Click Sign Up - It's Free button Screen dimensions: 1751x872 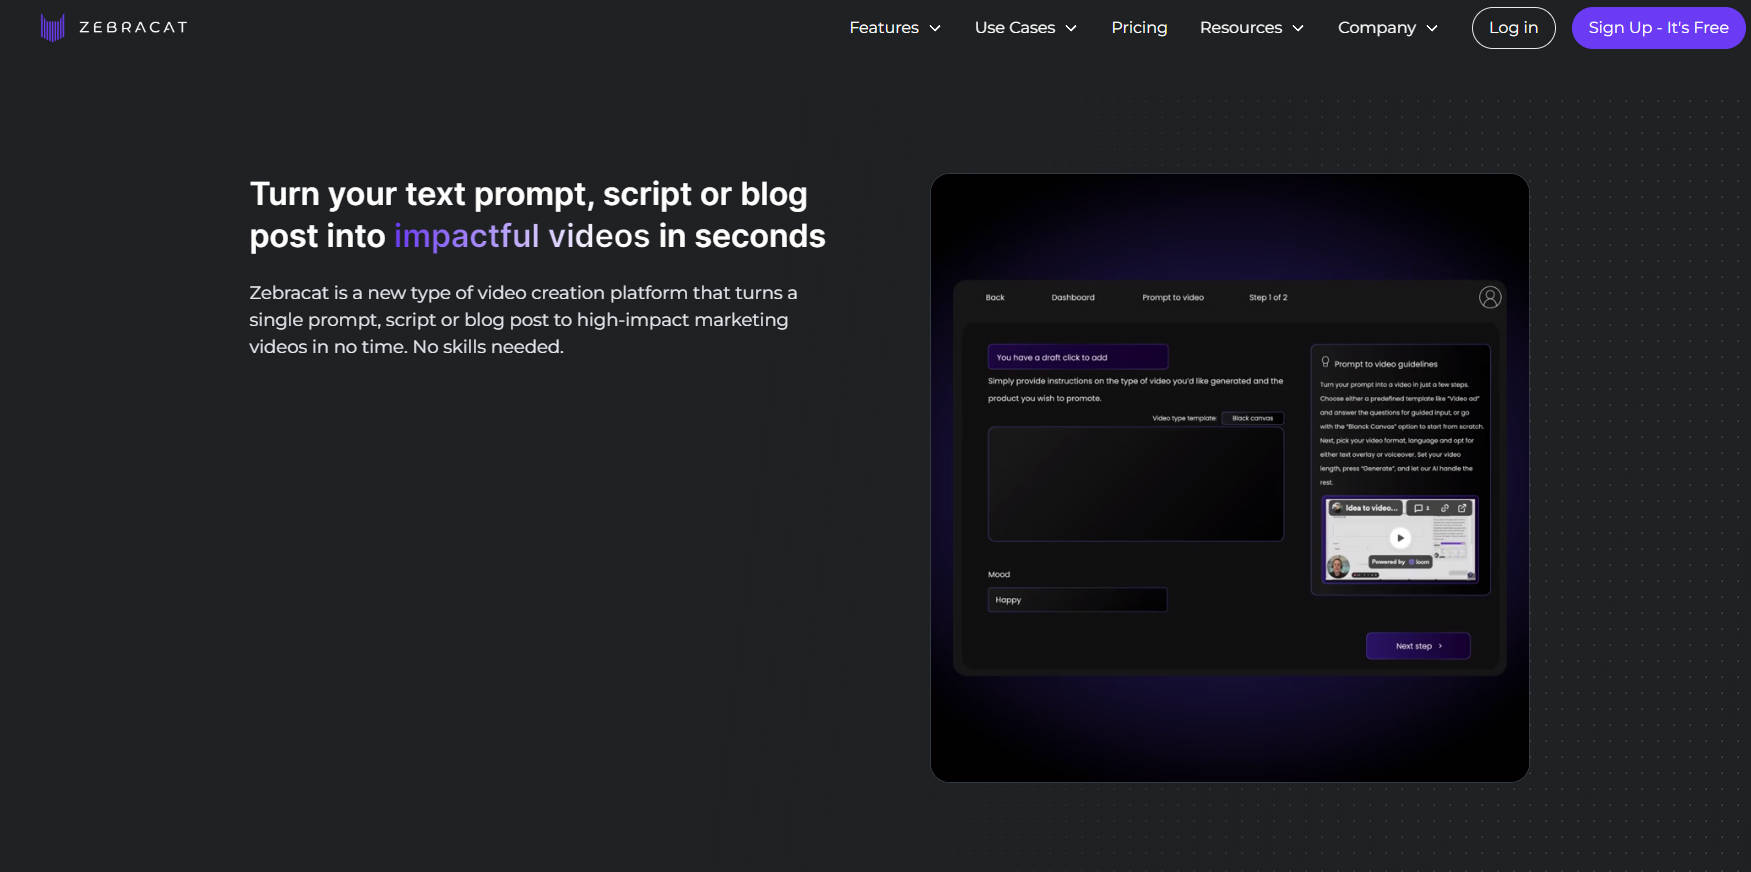coord(1657,28)
